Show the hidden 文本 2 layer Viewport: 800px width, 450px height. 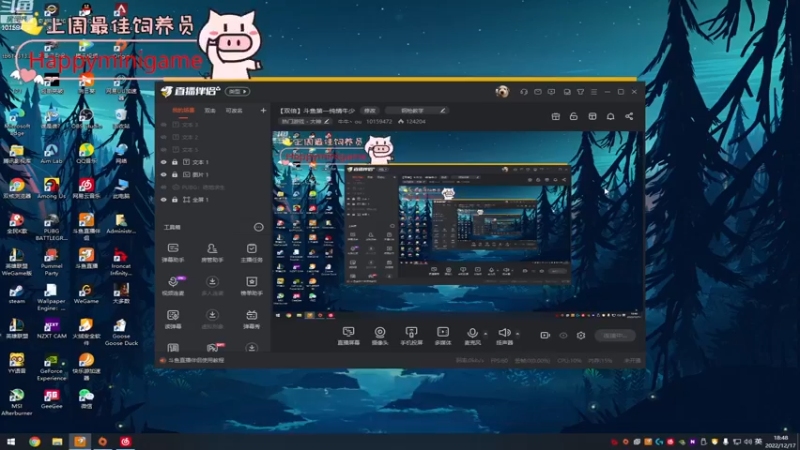tap(164, 137)
